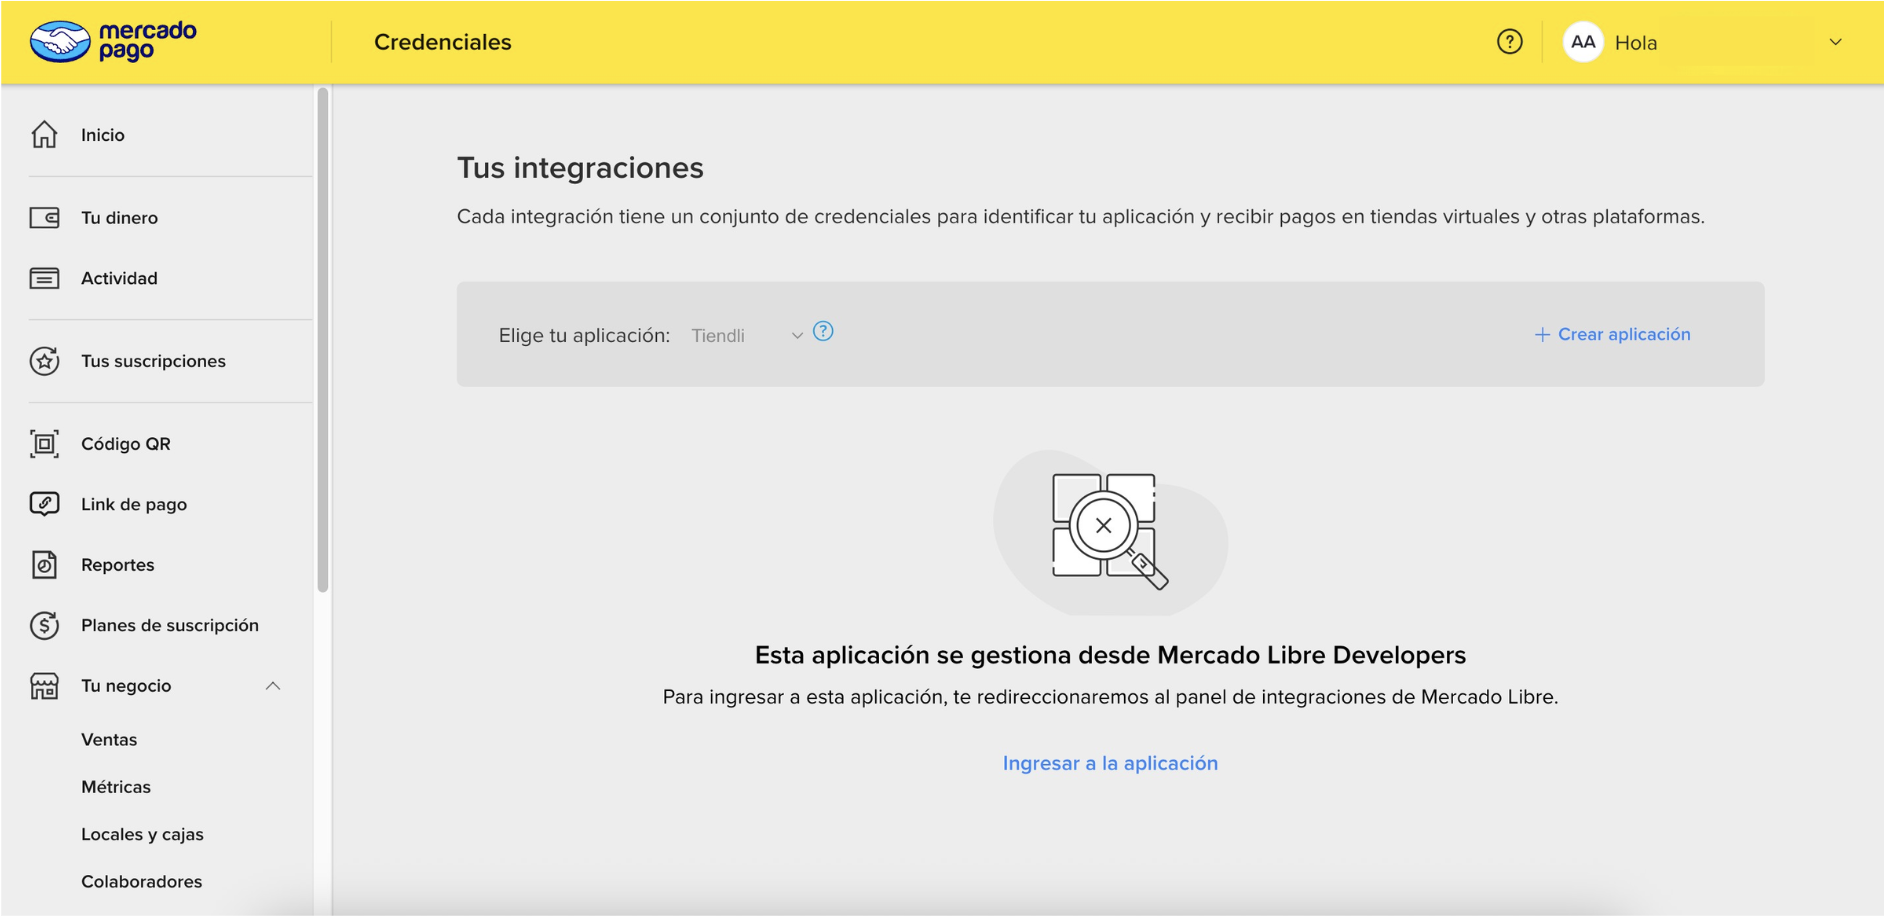This screenshot has height=918, width=1884.
Task: Click the help question mark in header
Action: point(1509,42)
